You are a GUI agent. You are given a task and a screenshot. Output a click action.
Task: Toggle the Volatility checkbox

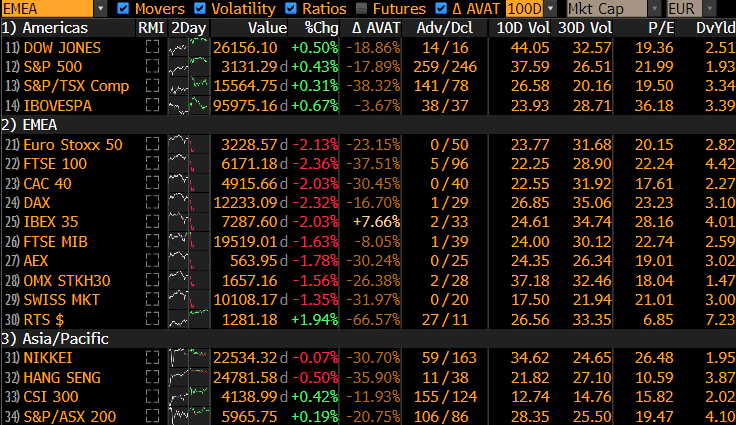(x=199, y=8)
